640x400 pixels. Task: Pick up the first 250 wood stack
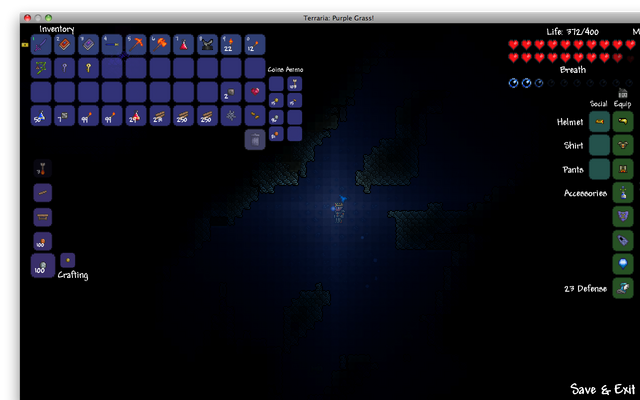pos(183,116)
